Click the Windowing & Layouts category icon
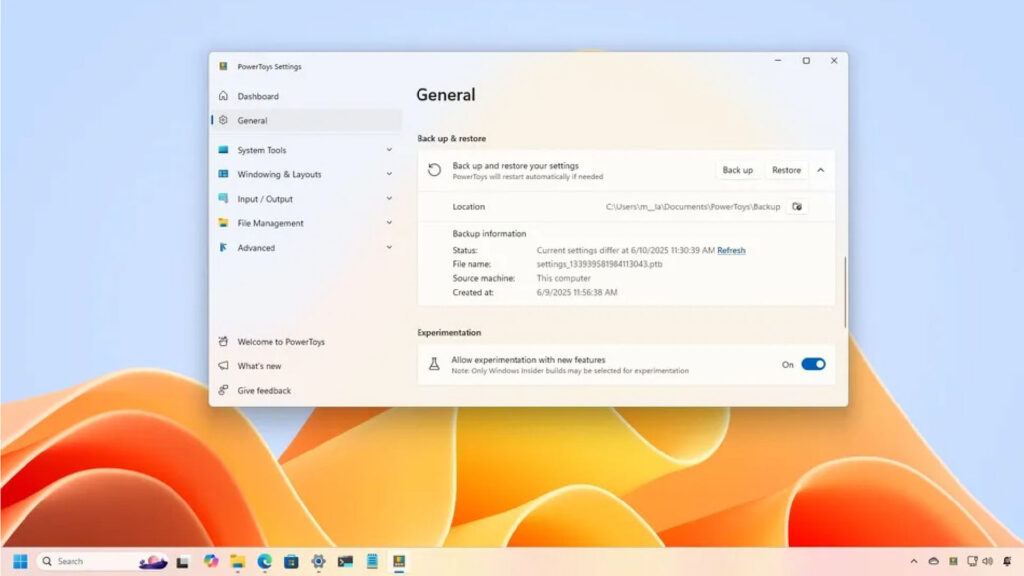Image resolution: width=1024 pixels, height=576 pixels. pos(223,174)
